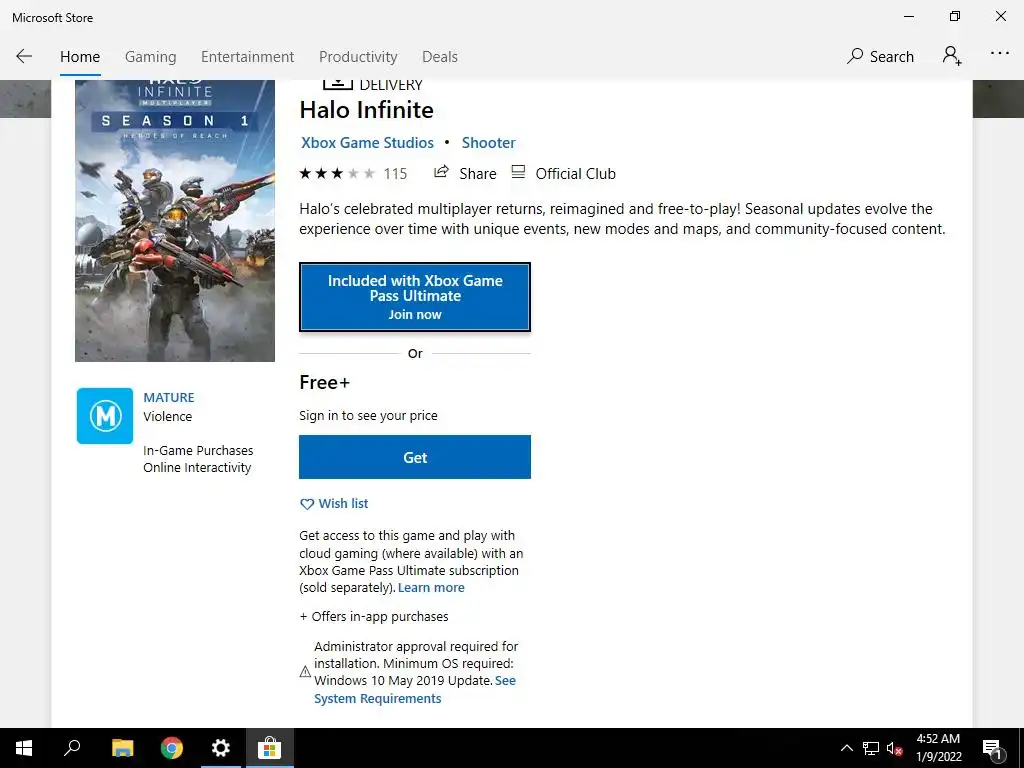Click the Get button
Viewport: 1024px width, 768px height.
point(415,457)
